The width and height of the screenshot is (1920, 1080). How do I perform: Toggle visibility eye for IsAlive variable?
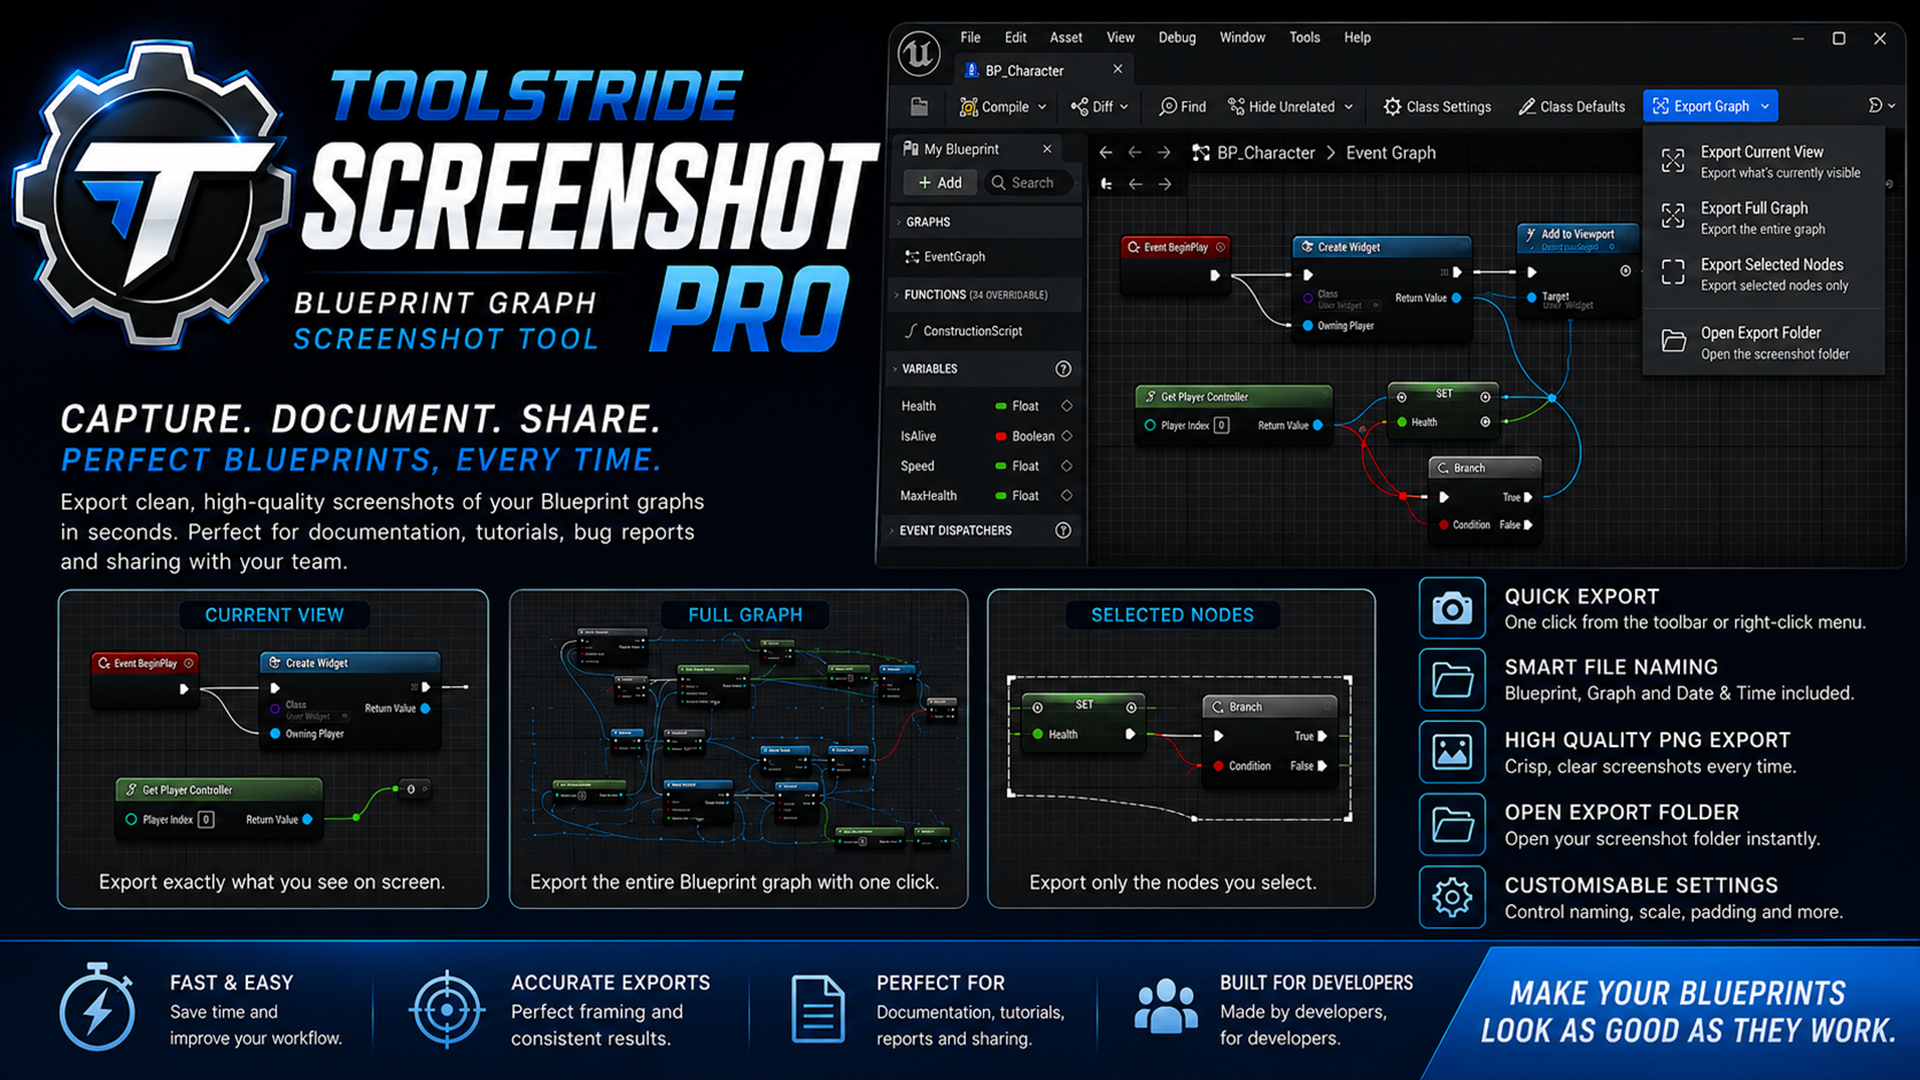(x=1066, y=436)
